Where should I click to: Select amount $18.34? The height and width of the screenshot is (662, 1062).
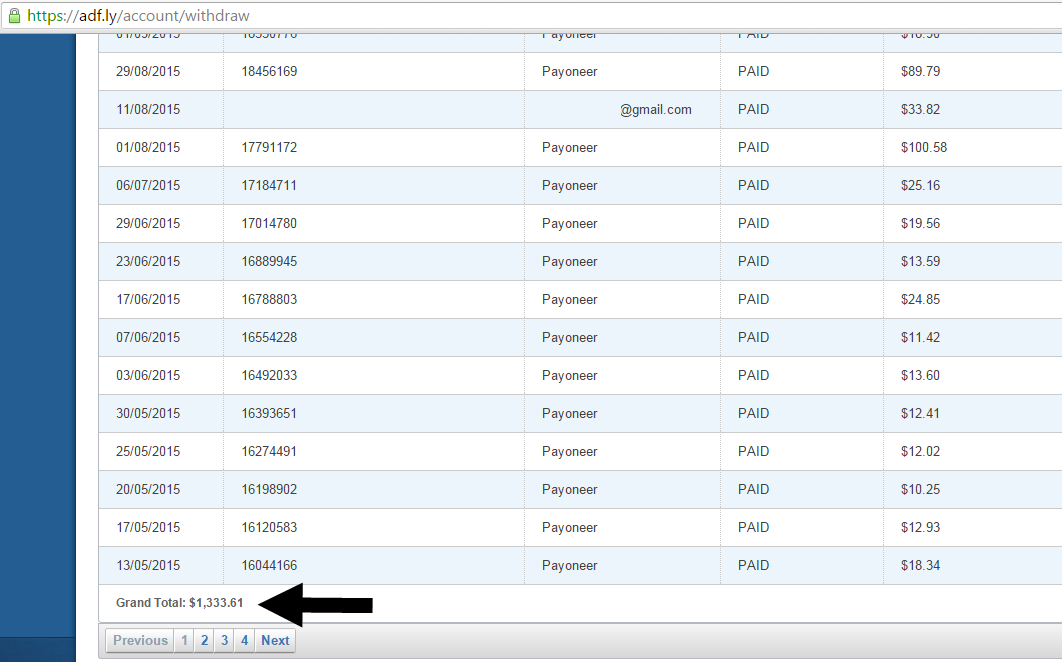coord(920,564)
